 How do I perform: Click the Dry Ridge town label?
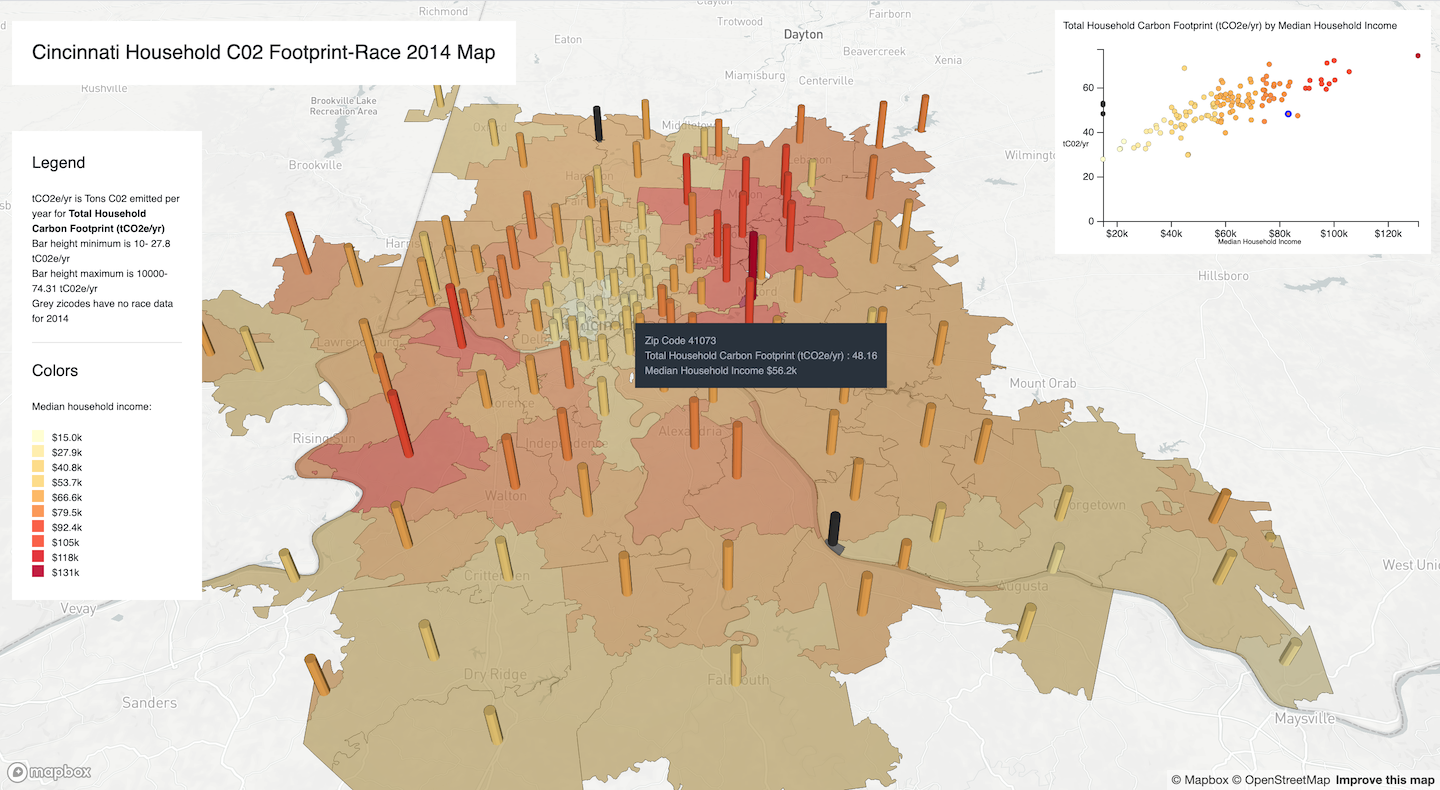click(x=495, y=674)
